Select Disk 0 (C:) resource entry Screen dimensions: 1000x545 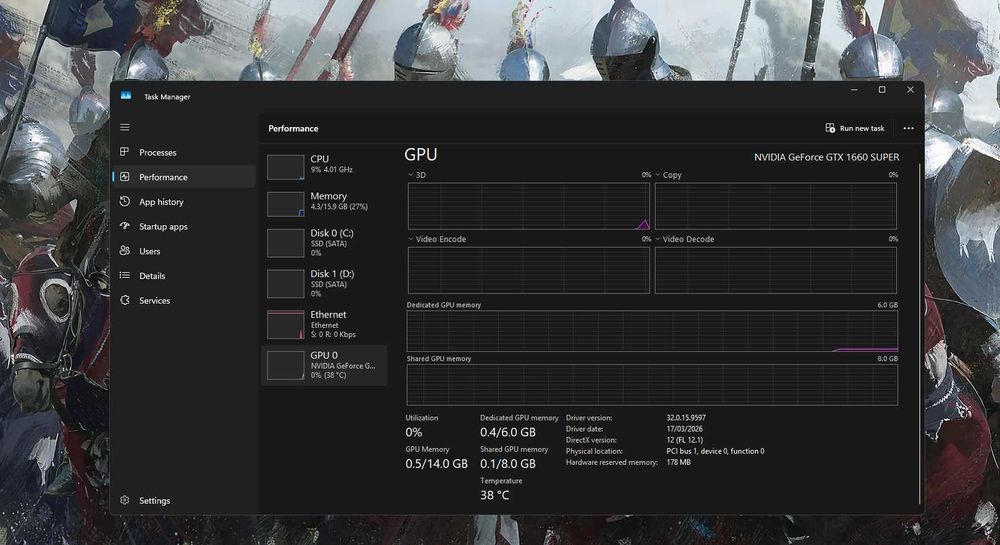pyautogui.click(x=324, y=243)
